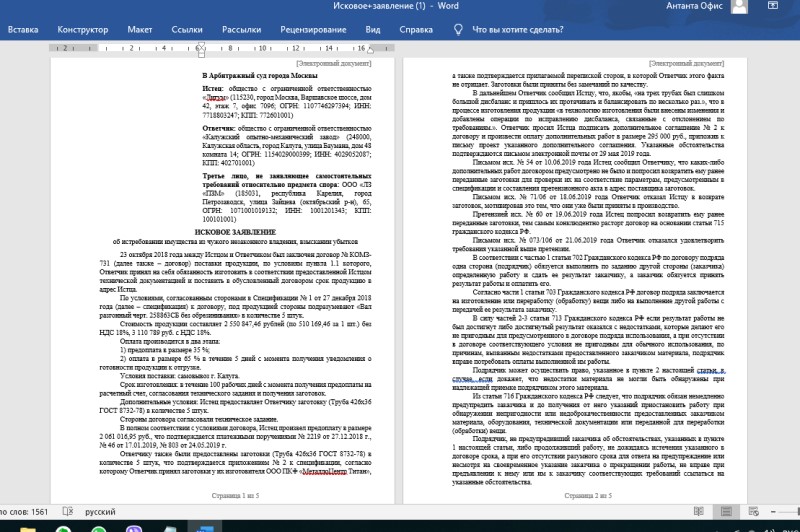800x532 pixels.
Task: Open the Вид ribbon tab
Action: [373, 30]
